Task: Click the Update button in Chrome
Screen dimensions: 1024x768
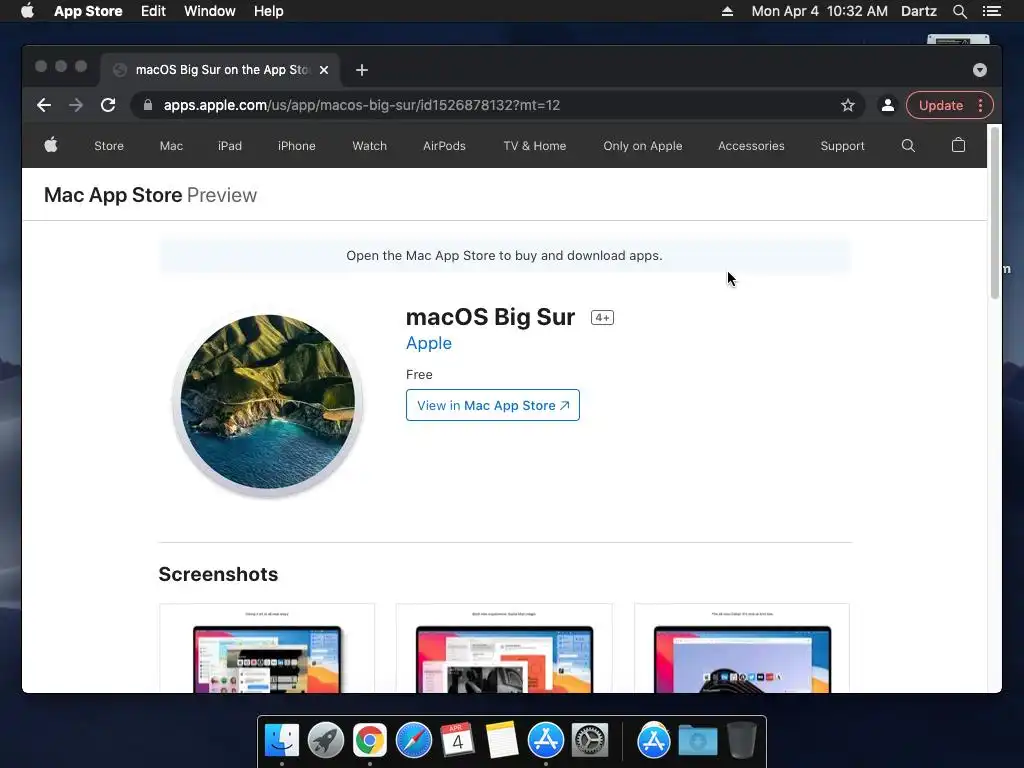Action: coord(940,105)
